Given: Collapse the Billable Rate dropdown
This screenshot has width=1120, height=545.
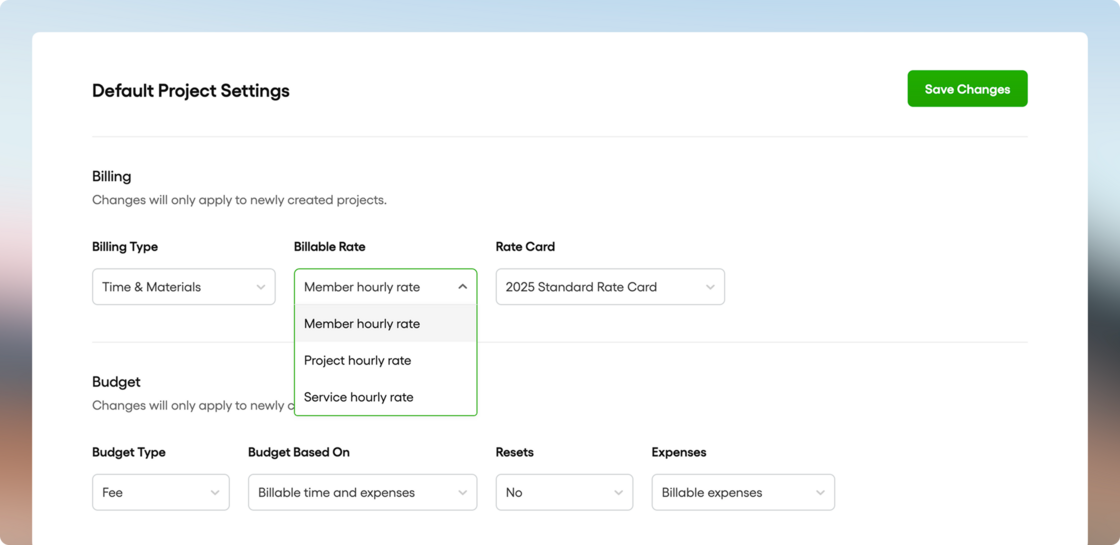Looking at the screenshot, I should click(x=385, y=286).
